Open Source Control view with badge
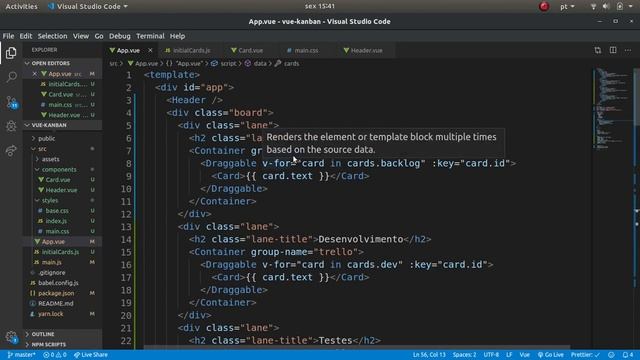640x360 pixels. point(11,102)
